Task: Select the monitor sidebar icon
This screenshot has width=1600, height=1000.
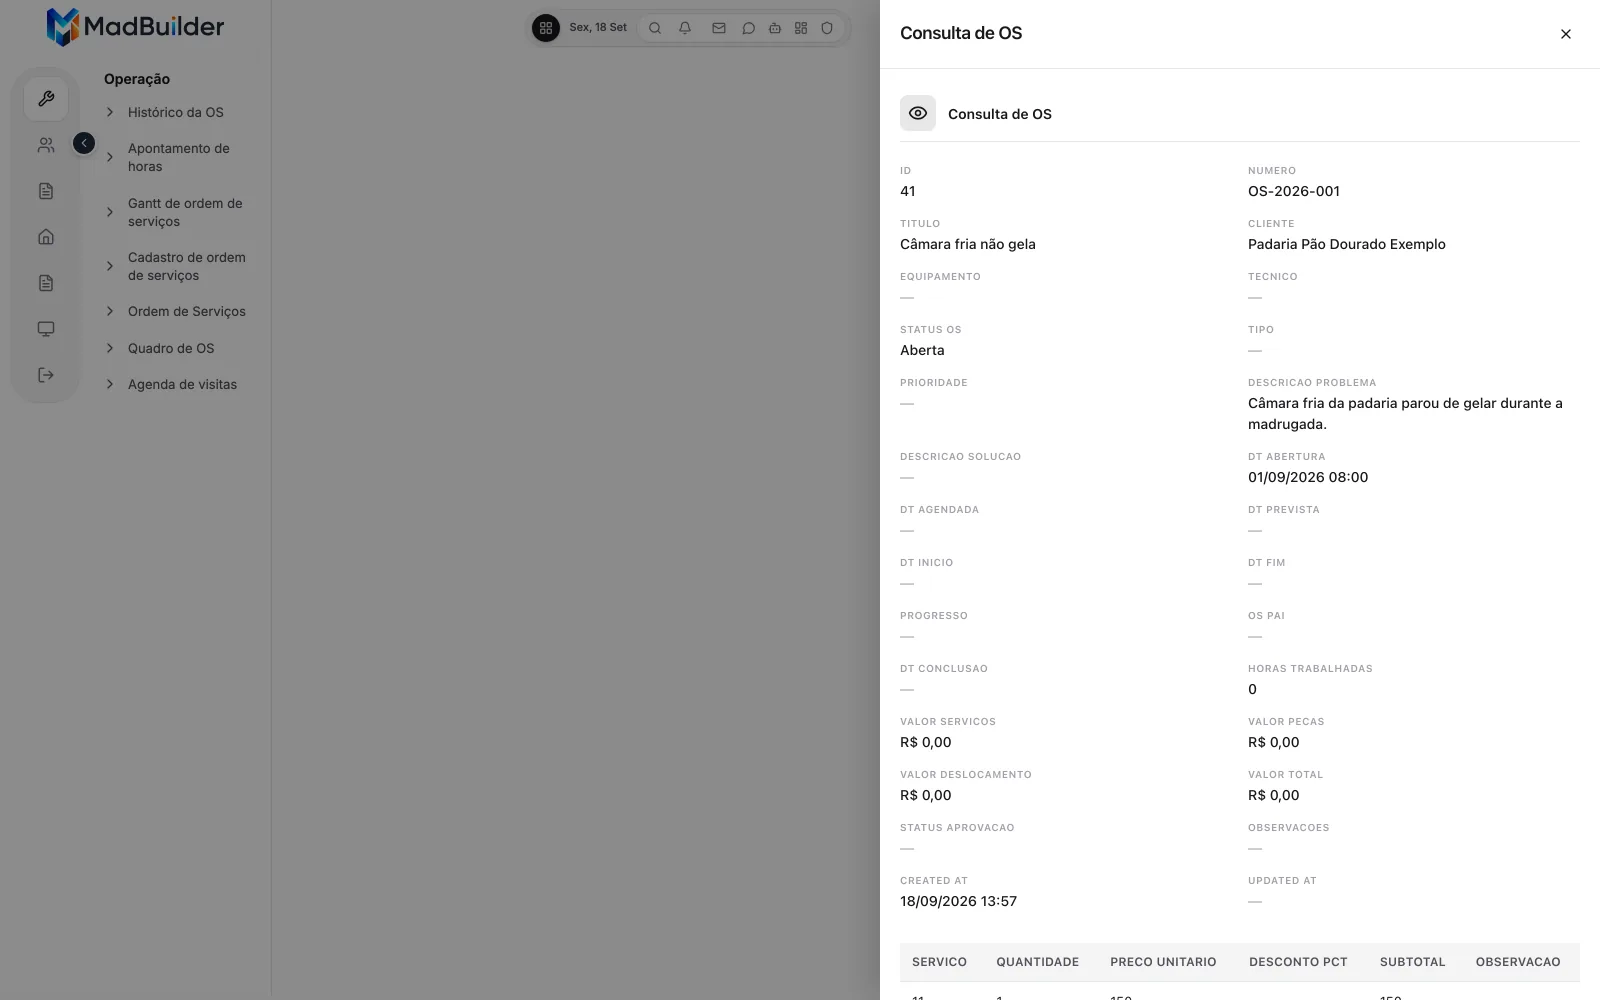Action: tap(46, 329)
